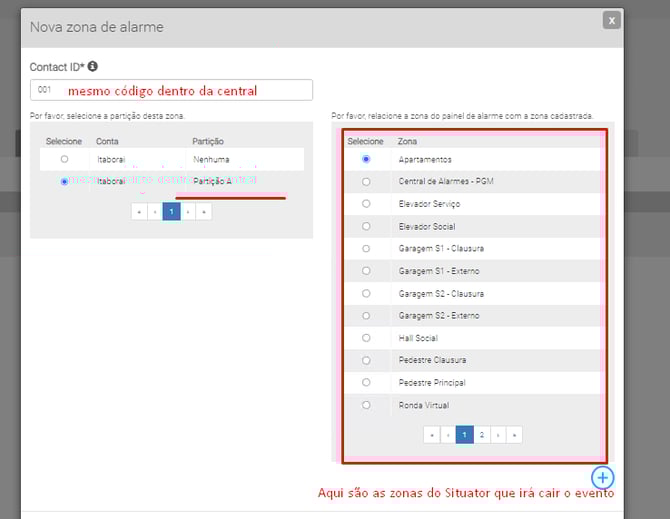Click the blue plus add-zone icon
Viewport: 670px width, 519px height.
pyautogui.click(x=602, y=477)
